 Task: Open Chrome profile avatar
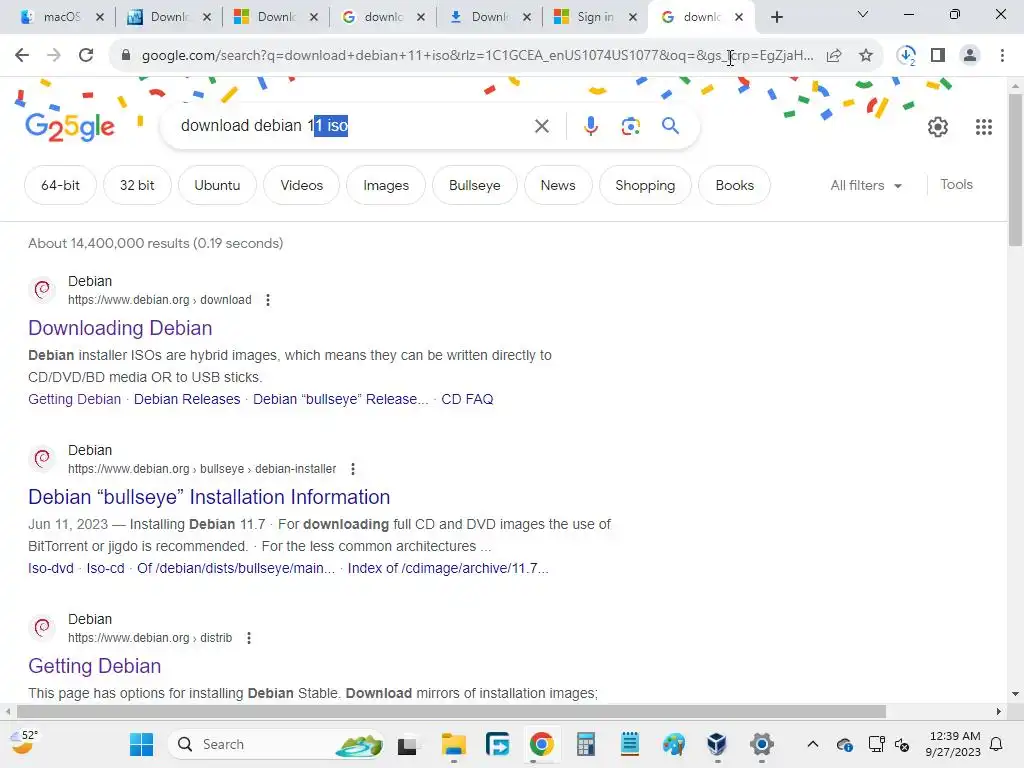click(970, 56)
